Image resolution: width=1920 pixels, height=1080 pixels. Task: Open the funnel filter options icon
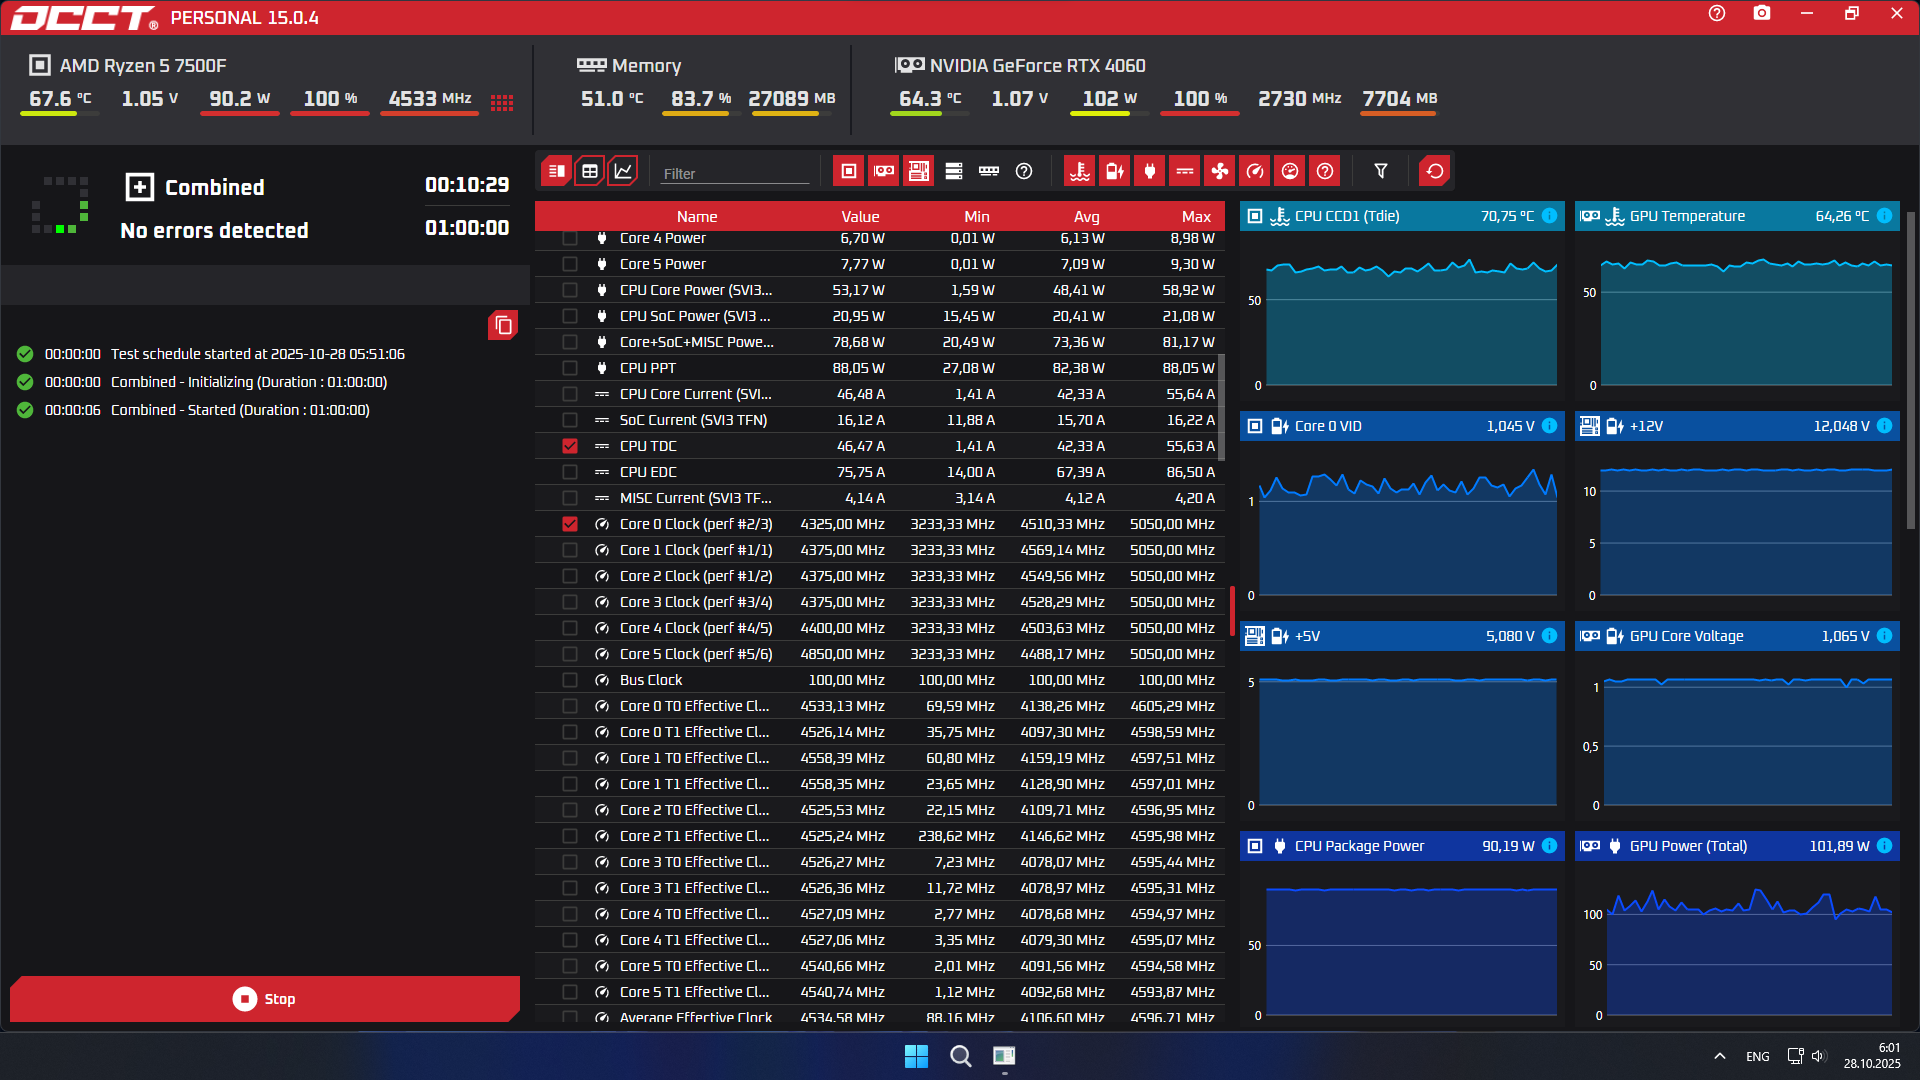[x=1381, y=171]
